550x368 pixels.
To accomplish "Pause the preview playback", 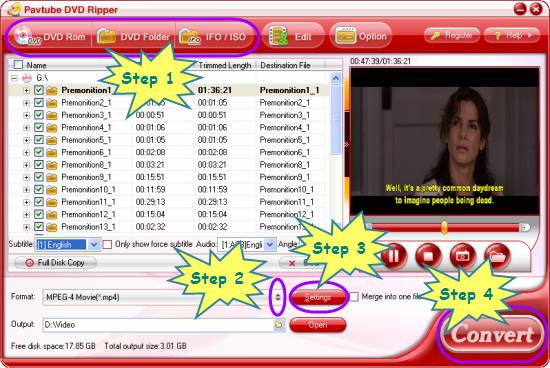I will coord(394,256).
